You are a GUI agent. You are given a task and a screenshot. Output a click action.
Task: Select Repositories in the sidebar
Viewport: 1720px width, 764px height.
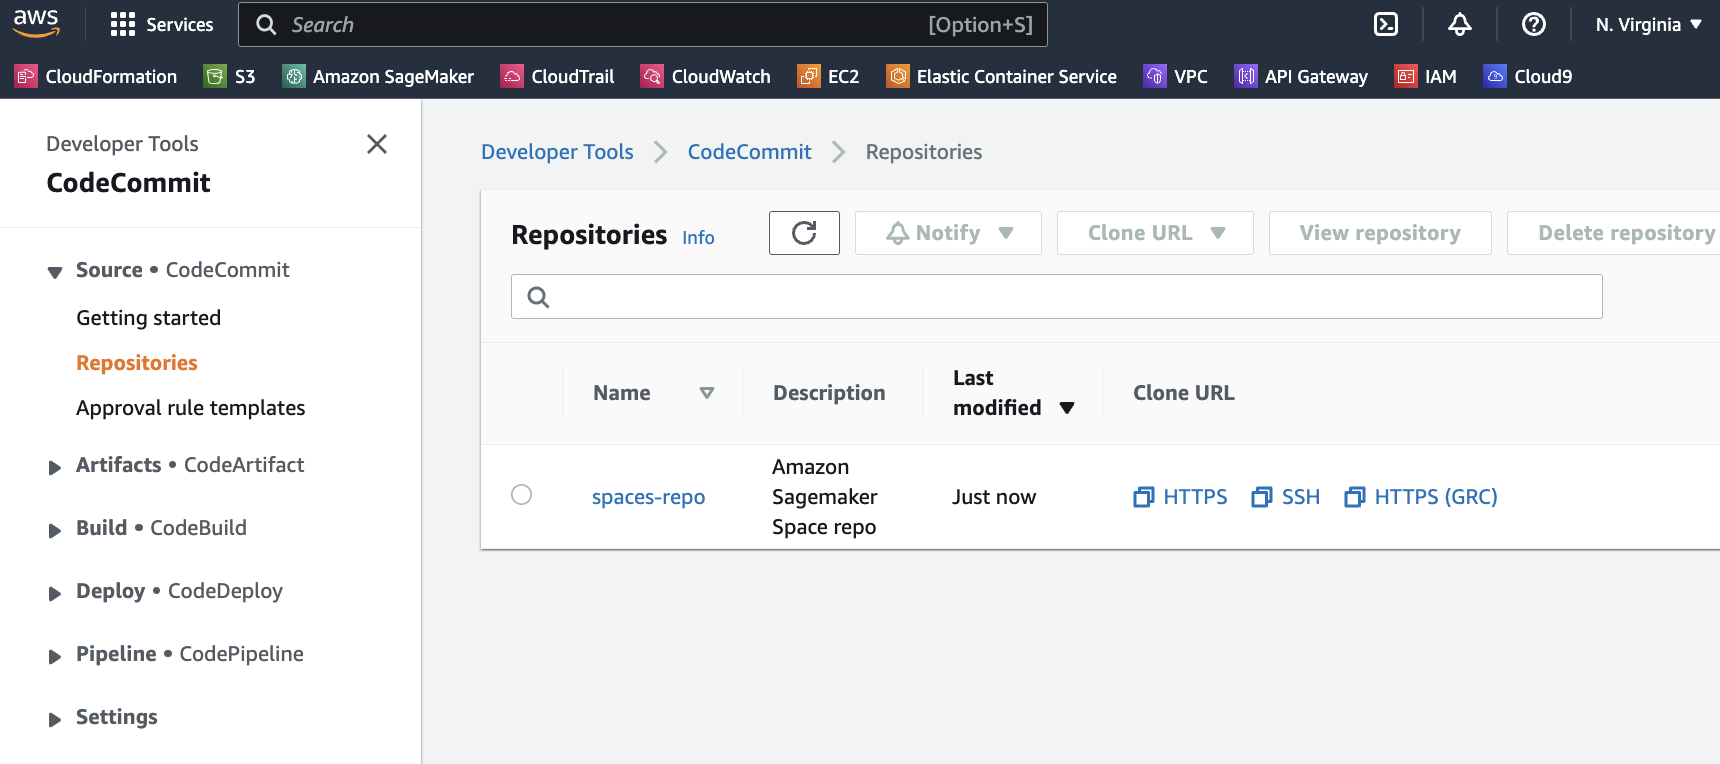point(137,363)
